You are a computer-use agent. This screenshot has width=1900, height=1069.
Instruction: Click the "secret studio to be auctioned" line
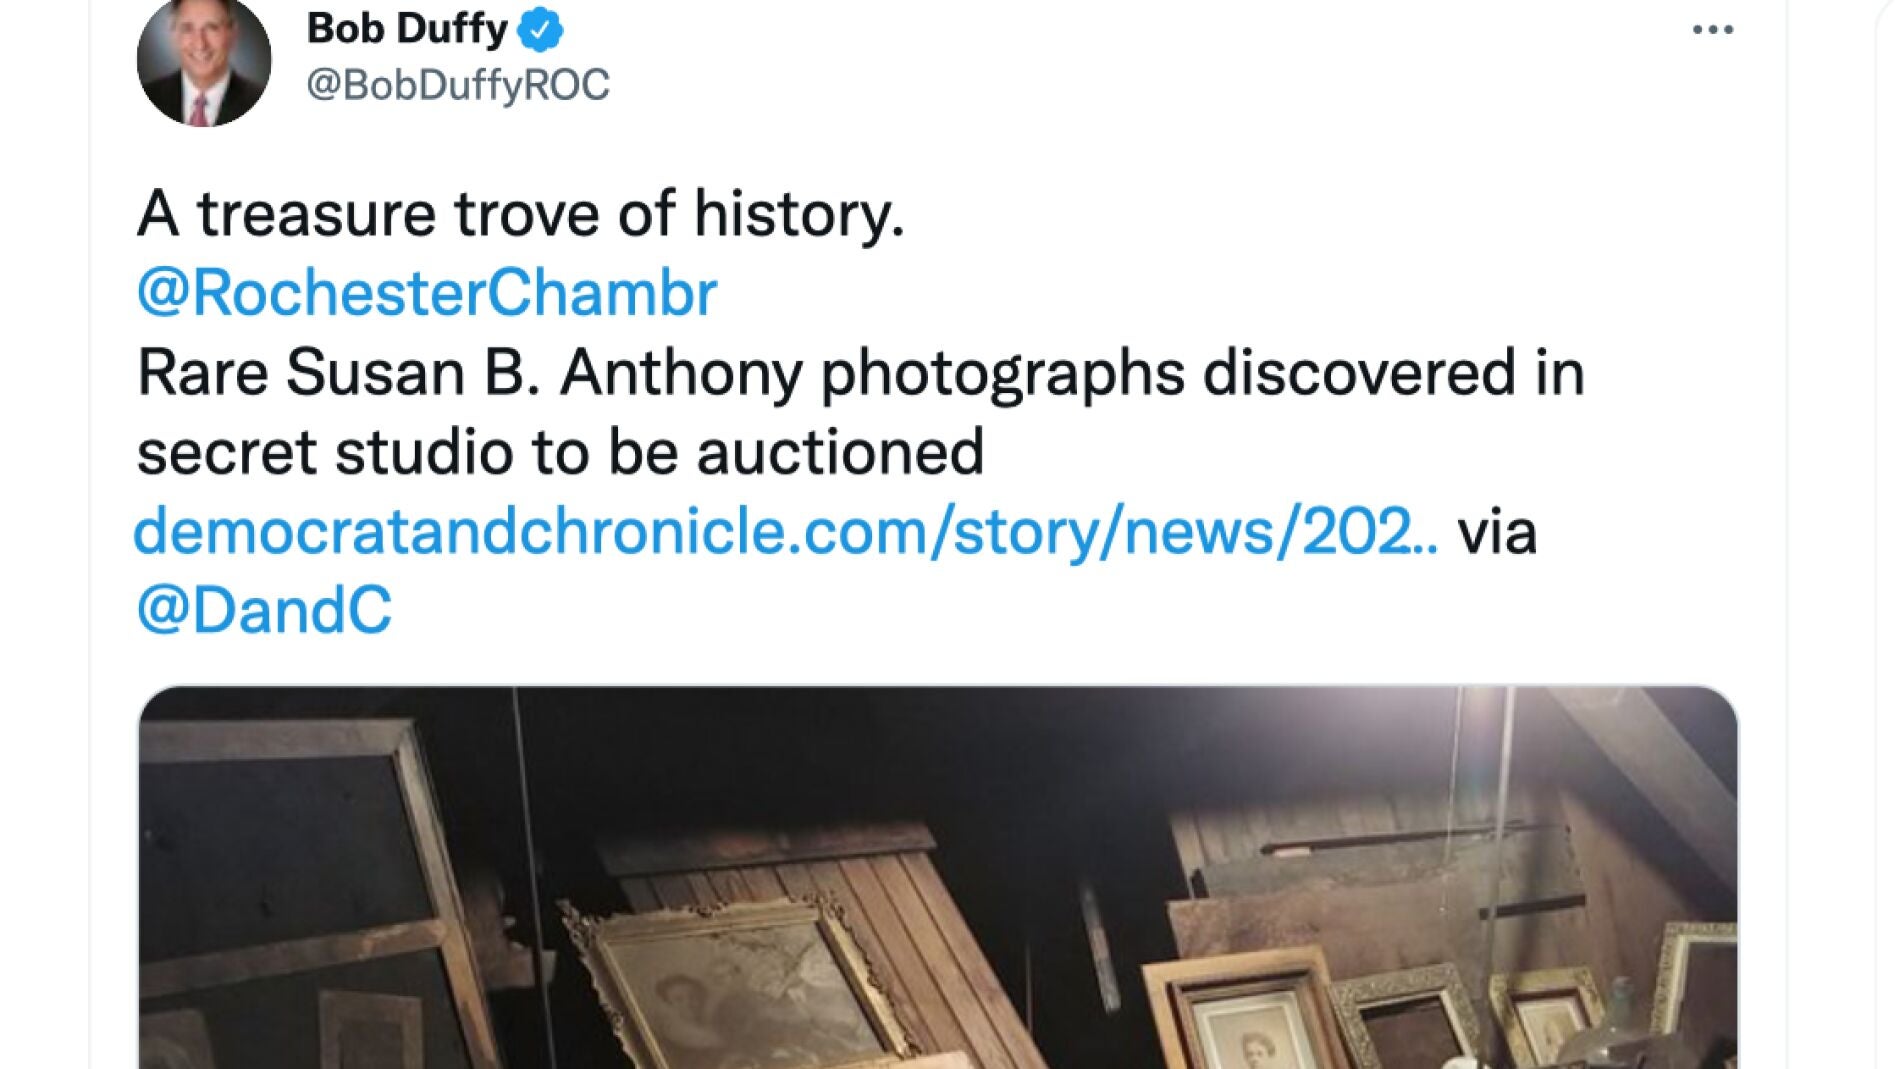tap(560, 452)
